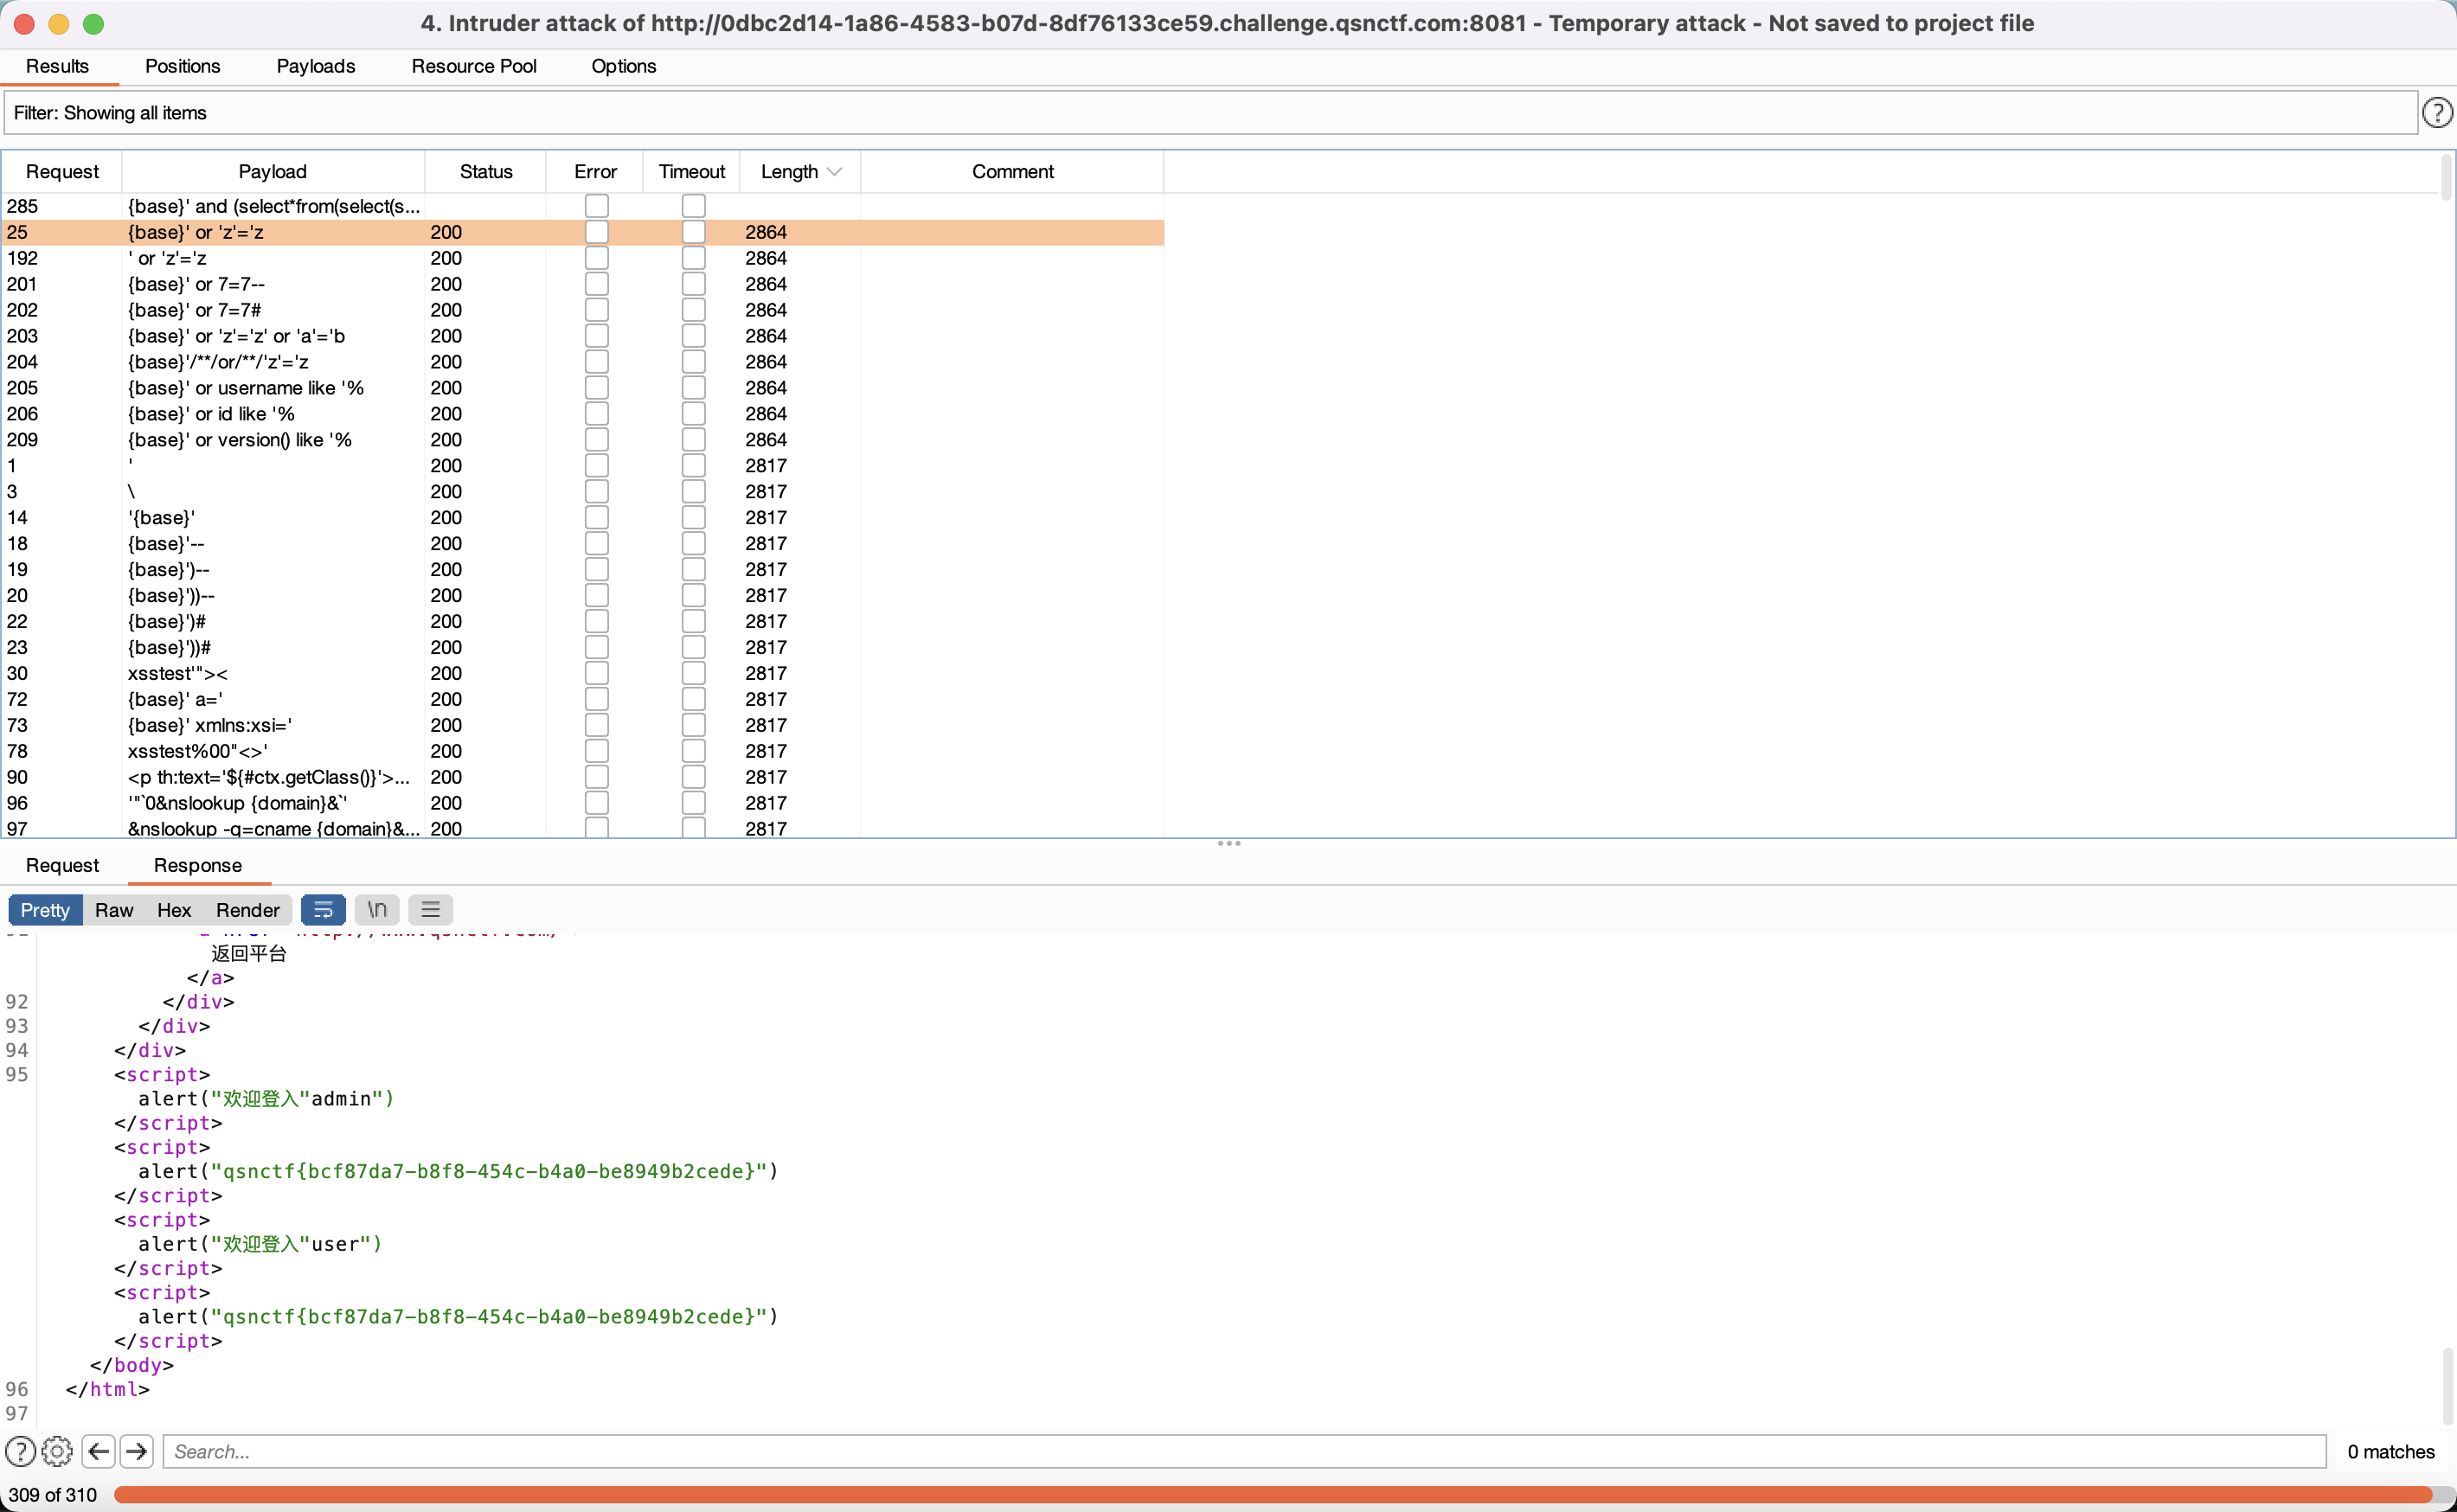The height and width of the screenshot is (1512, 2457).
Task: Select row 201 payload {base}' or 7=7--
Action: coord(583,284)
